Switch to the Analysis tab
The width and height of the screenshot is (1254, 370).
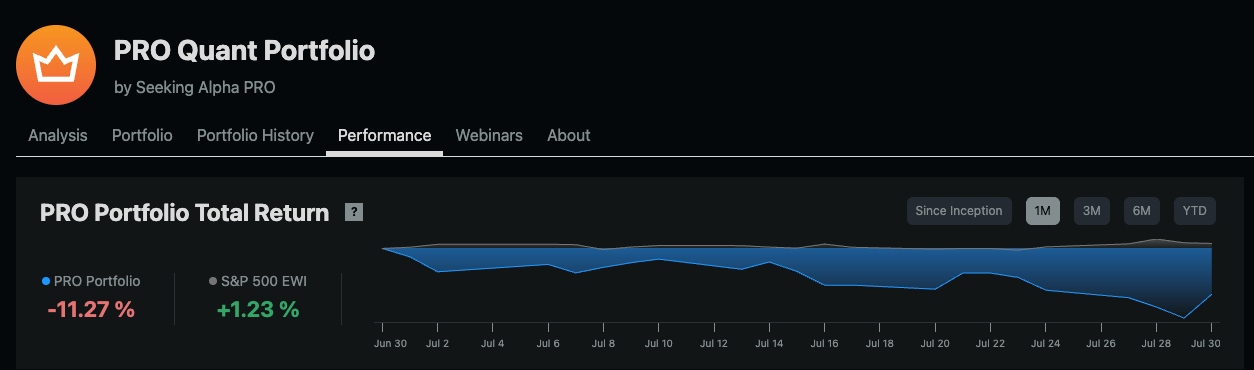58,135
